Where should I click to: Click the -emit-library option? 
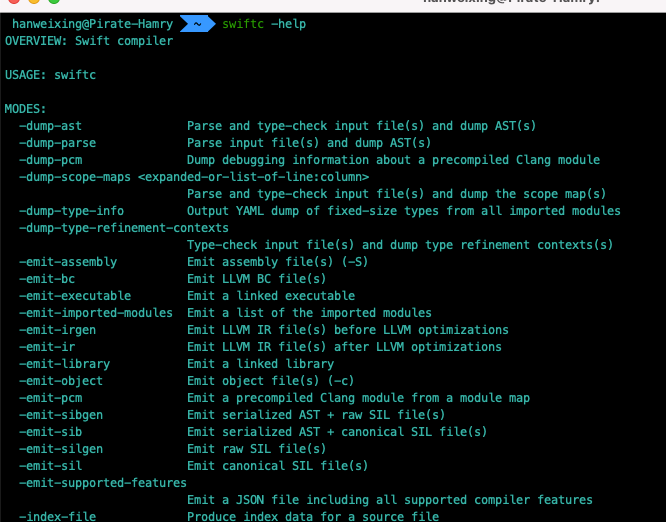[x=64, y=364]
